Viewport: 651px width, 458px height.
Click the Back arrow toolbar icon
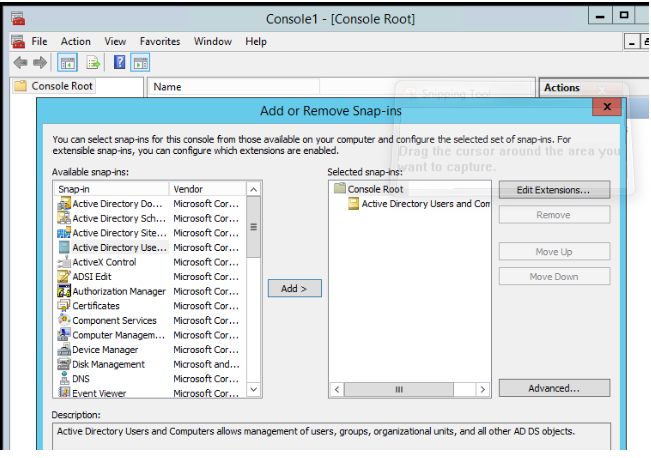point(20,63)
